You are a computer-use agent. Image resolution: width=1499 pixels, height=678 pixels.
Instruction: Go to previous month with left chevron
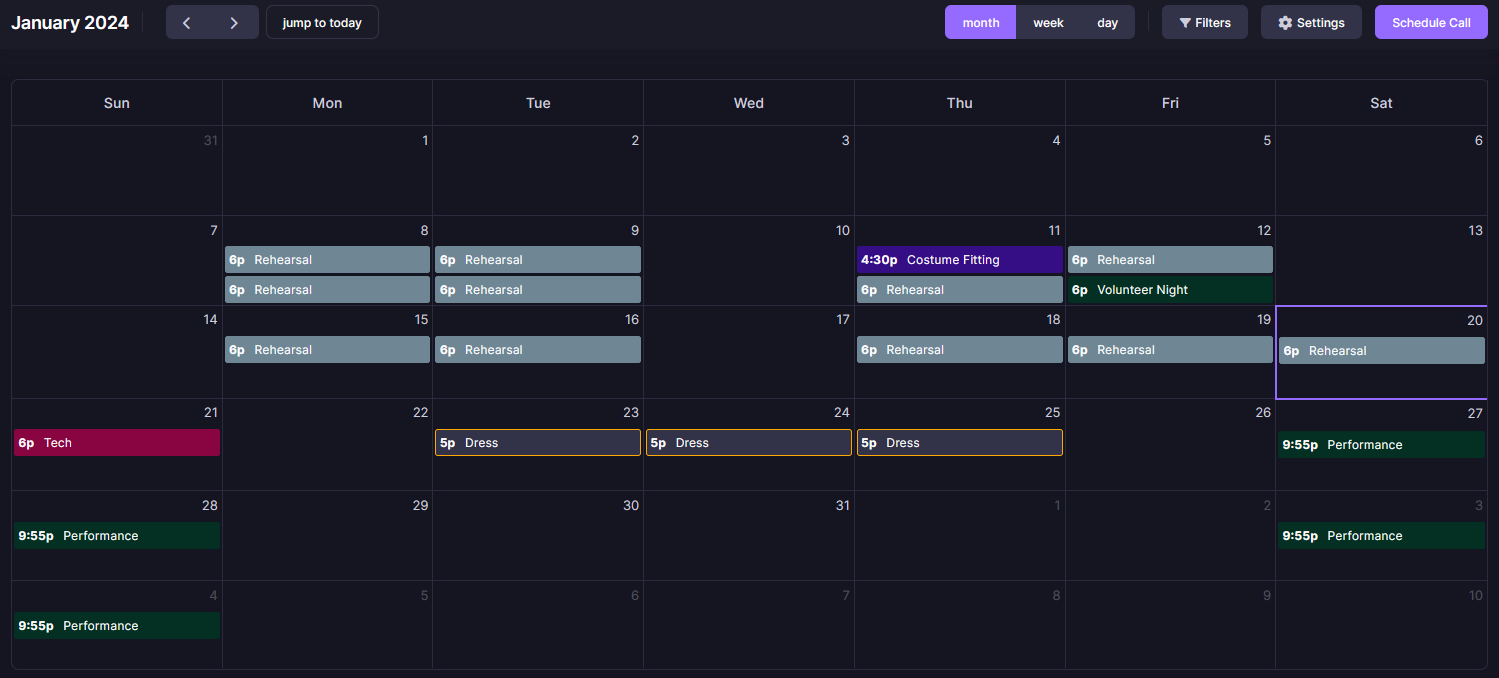coord(187,22)
